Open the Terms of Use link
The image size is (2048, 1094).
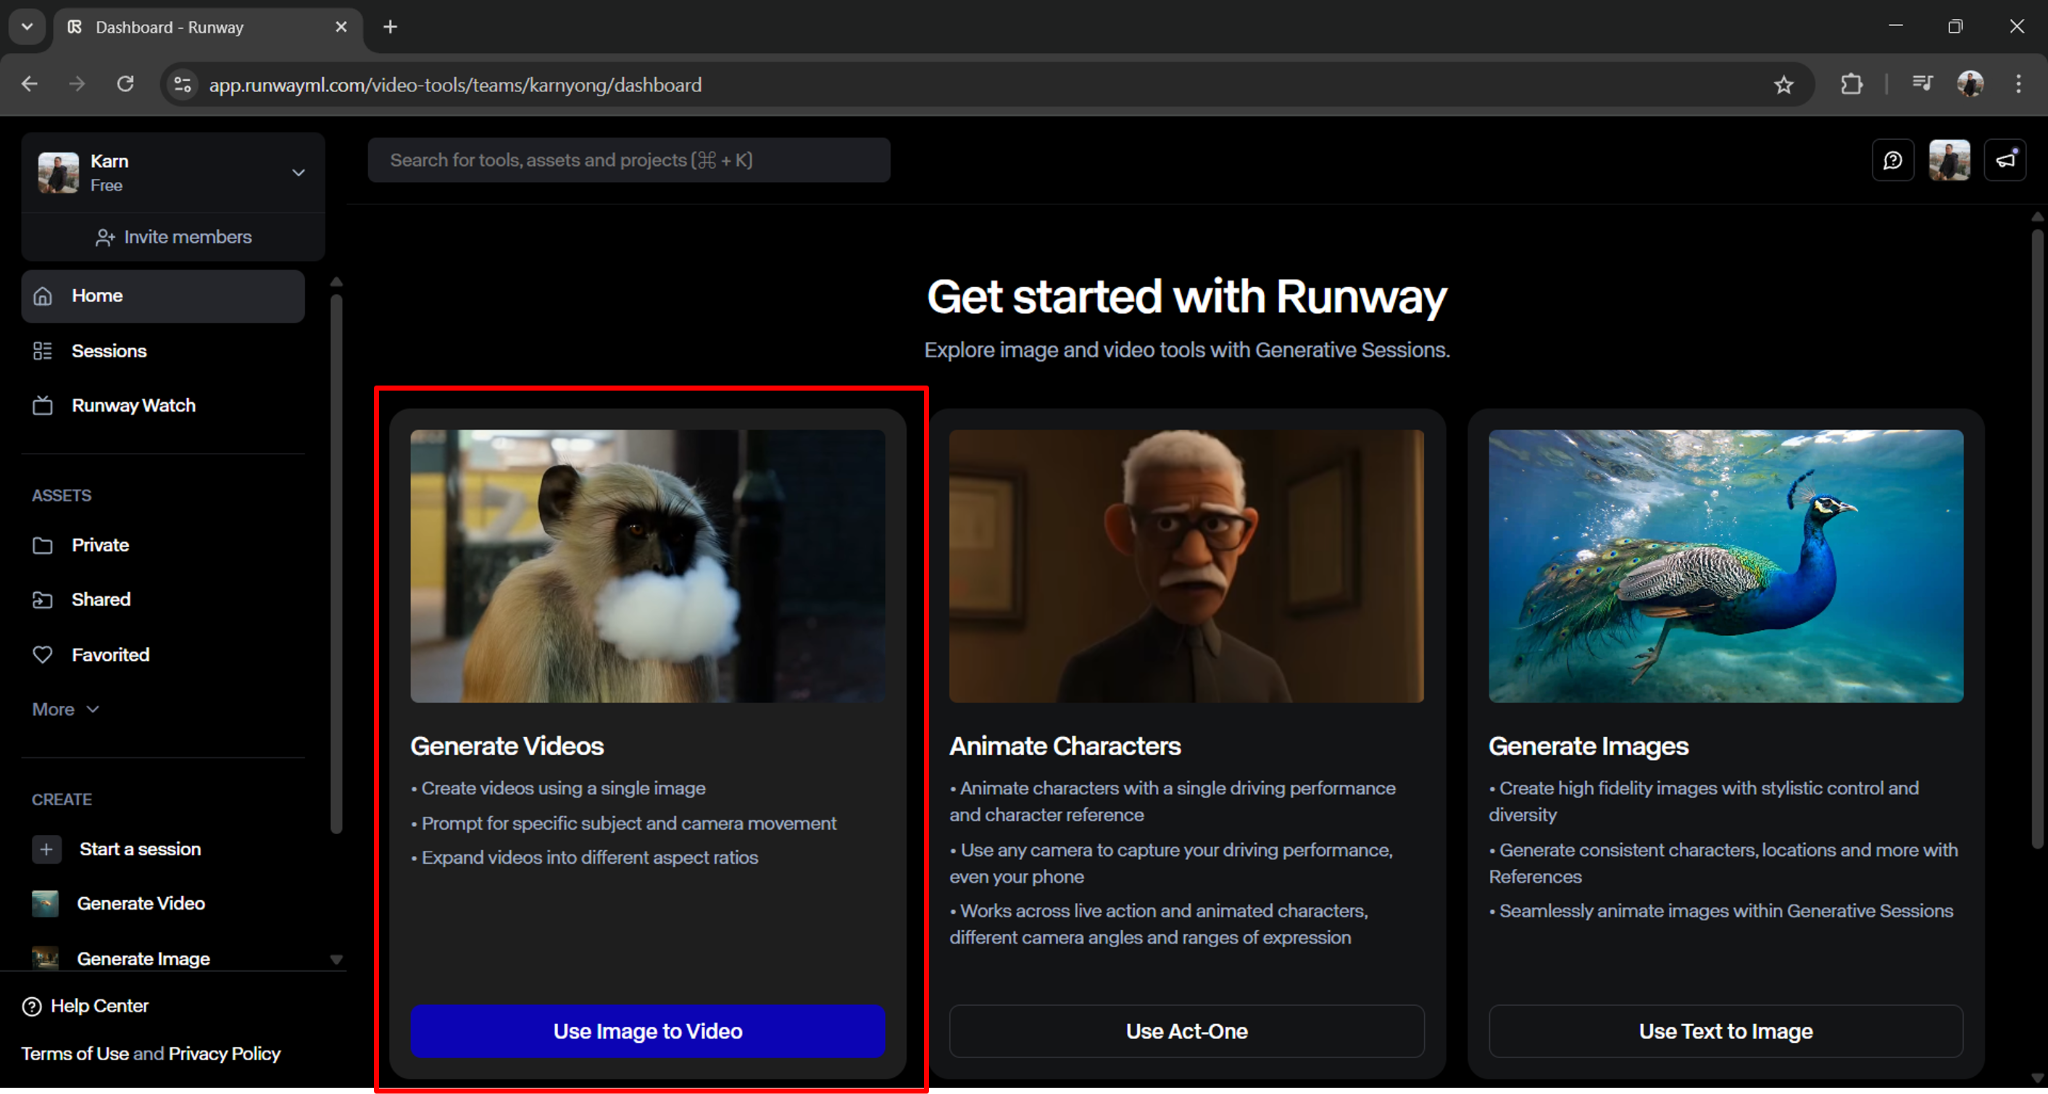(75, 1054)
